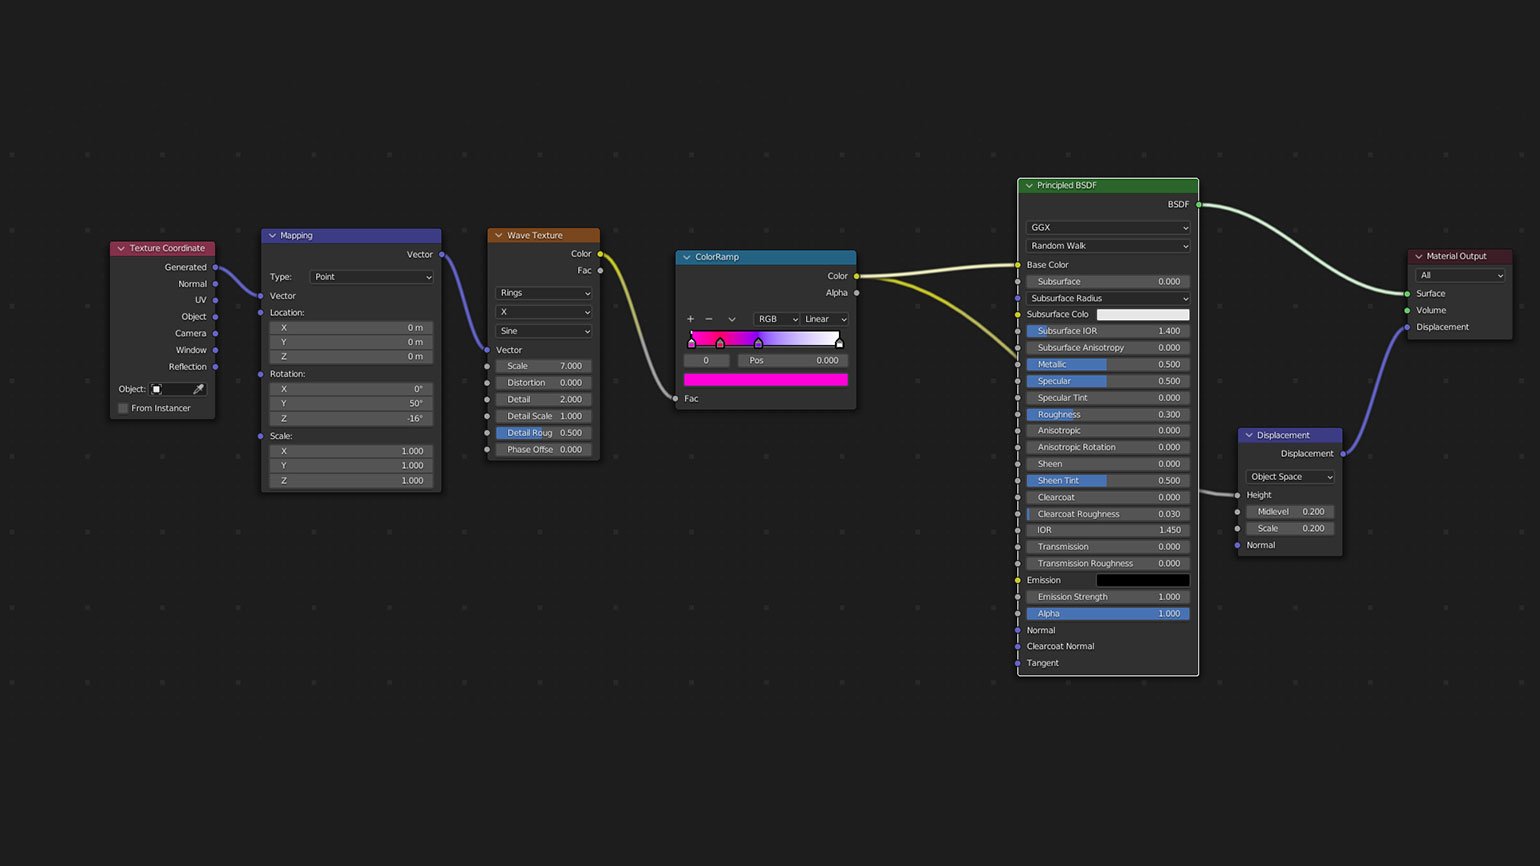
Task: Click the Detail Roughness 0.500 slider
Action: [544, 433]
